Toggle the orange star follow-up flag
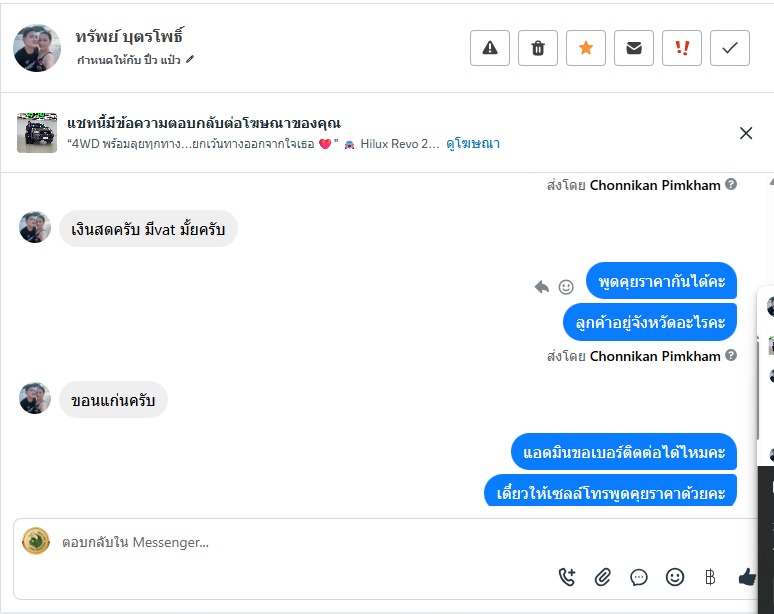Screen dimensions: 774x614 click(586, 48)
